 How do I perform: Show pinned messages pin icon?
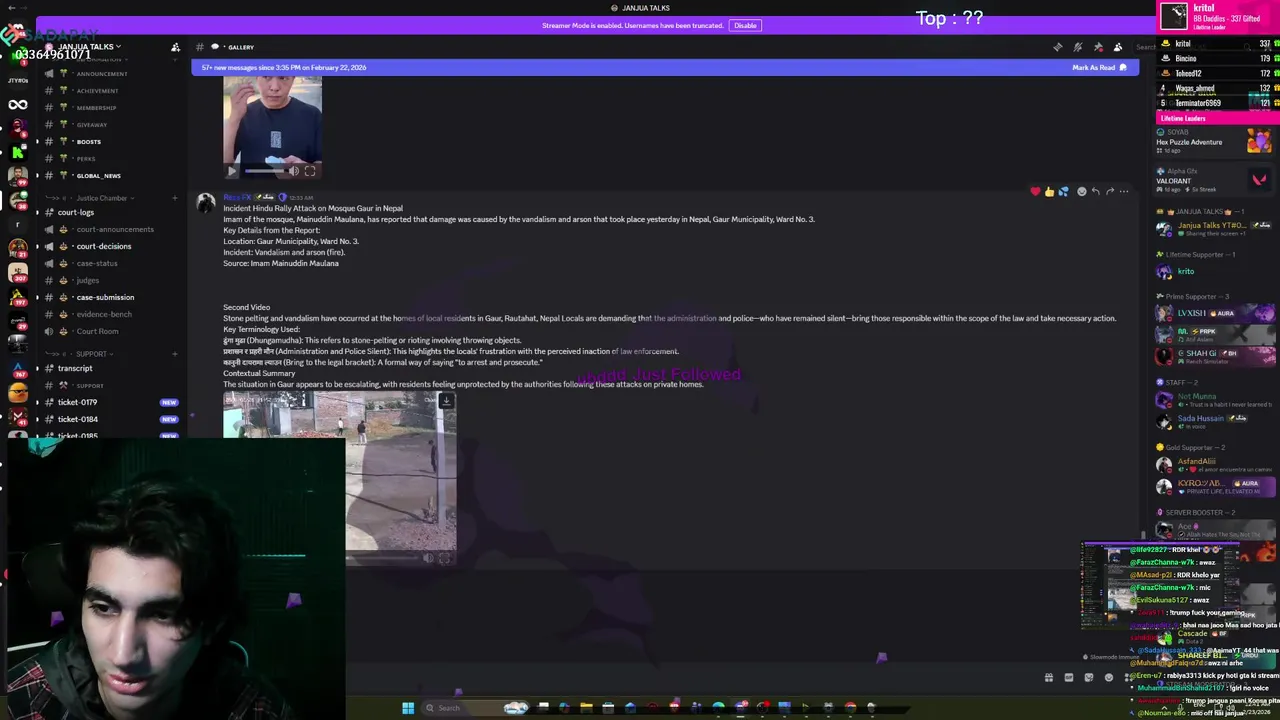point(1098,47)
